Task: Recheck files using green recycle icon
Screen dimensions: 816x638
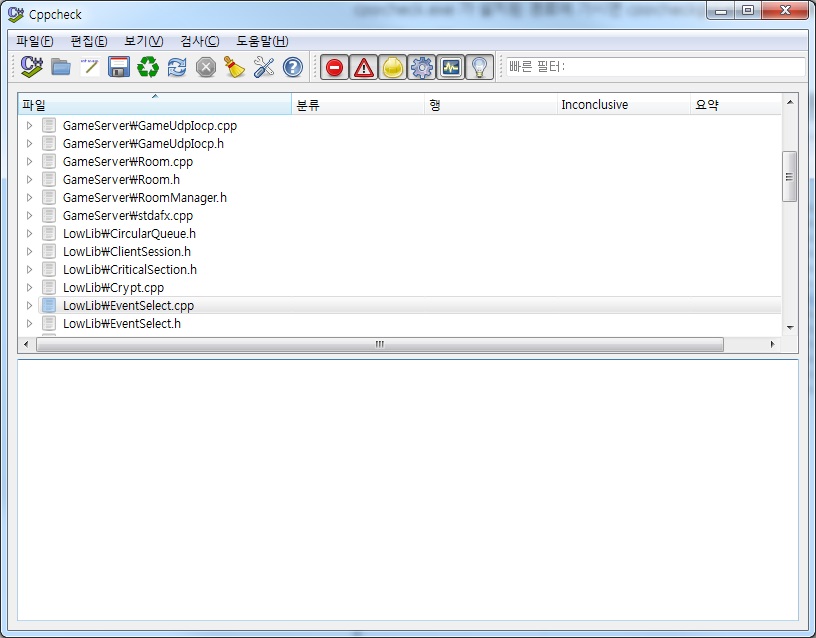Action: (148, 67)
